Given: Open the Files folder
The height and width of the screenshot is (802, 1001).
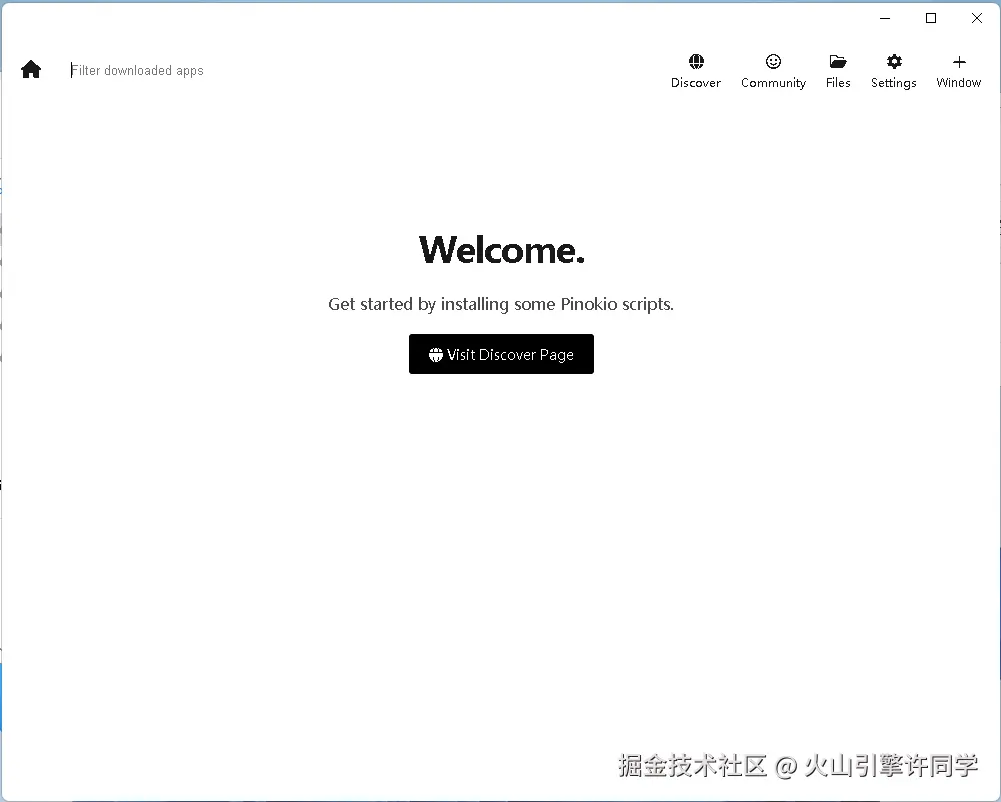Looking at the screenshot, I should coord(838,71).
